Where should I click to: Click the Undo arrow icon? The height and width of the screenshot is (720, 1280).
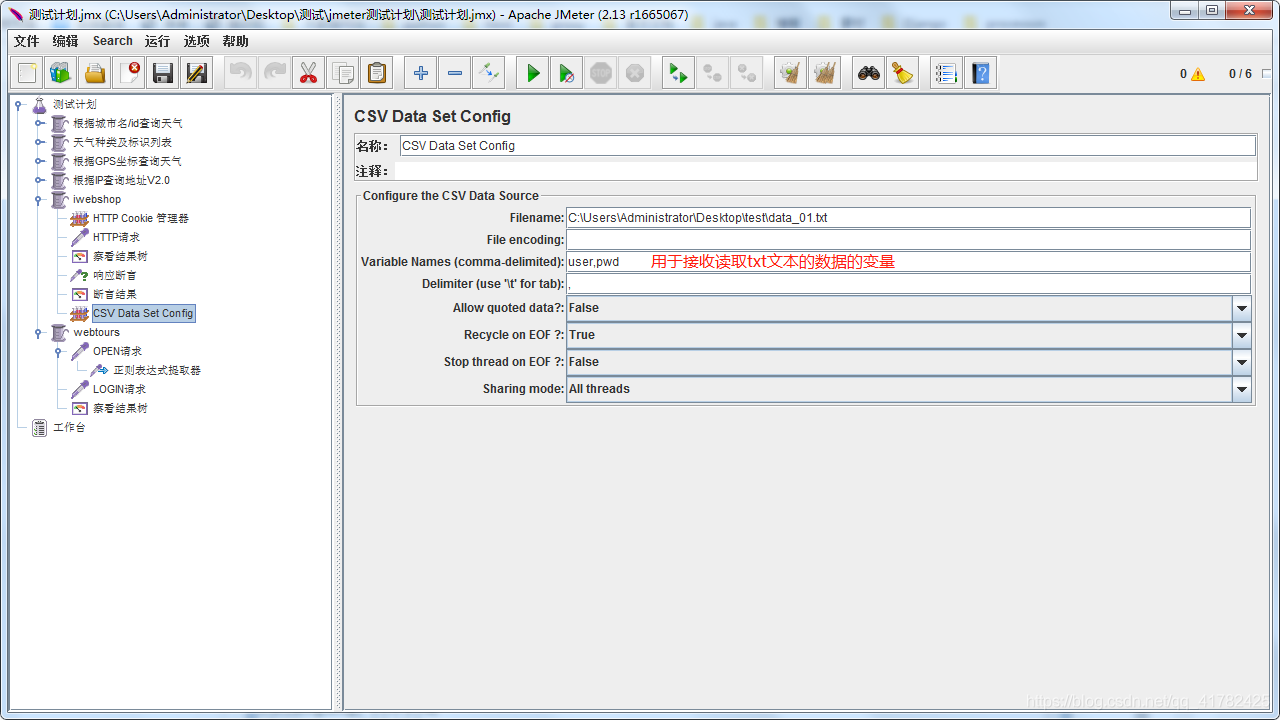pos(241,73)
